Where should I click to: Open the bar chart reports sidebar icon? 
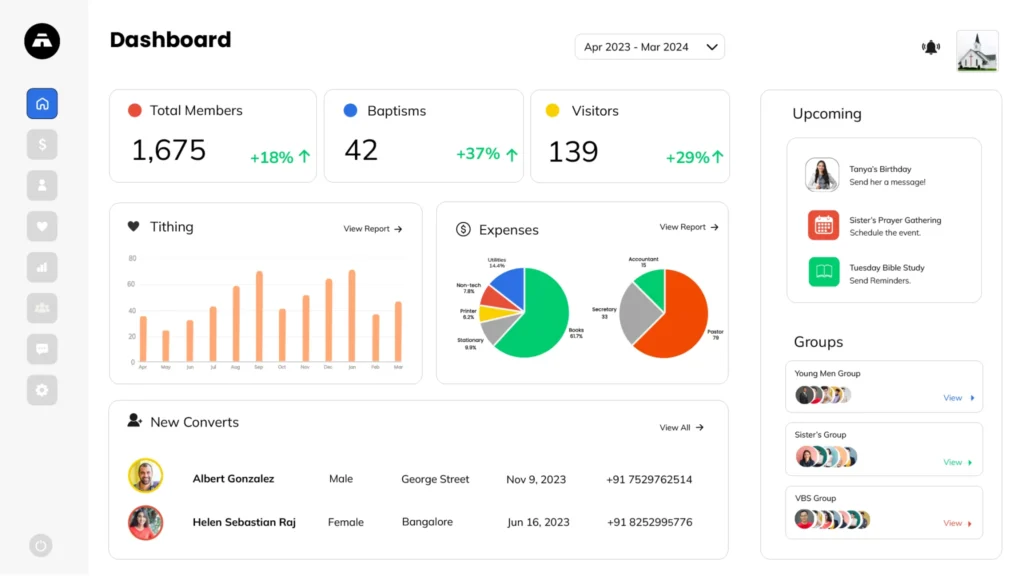tap(42, 267)
